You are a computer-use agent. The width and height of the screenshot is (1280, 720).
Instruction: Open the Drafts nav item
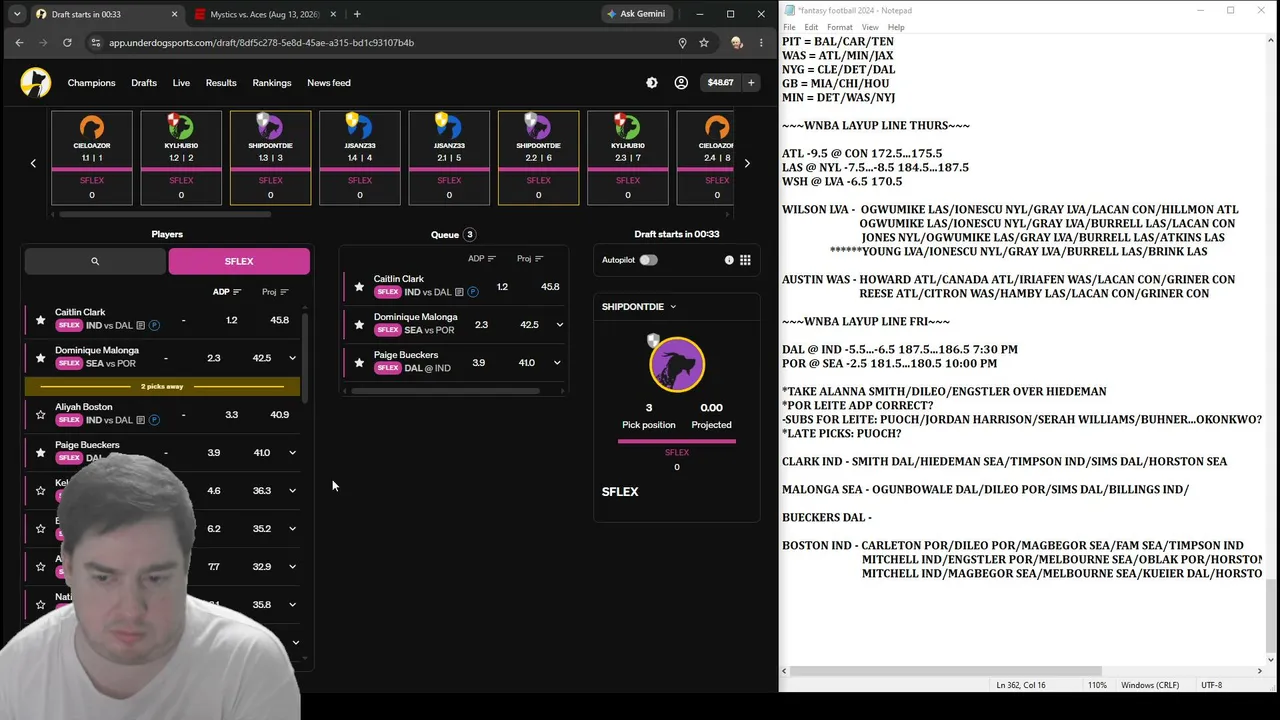pyautogui.click(x=144, y=83)
